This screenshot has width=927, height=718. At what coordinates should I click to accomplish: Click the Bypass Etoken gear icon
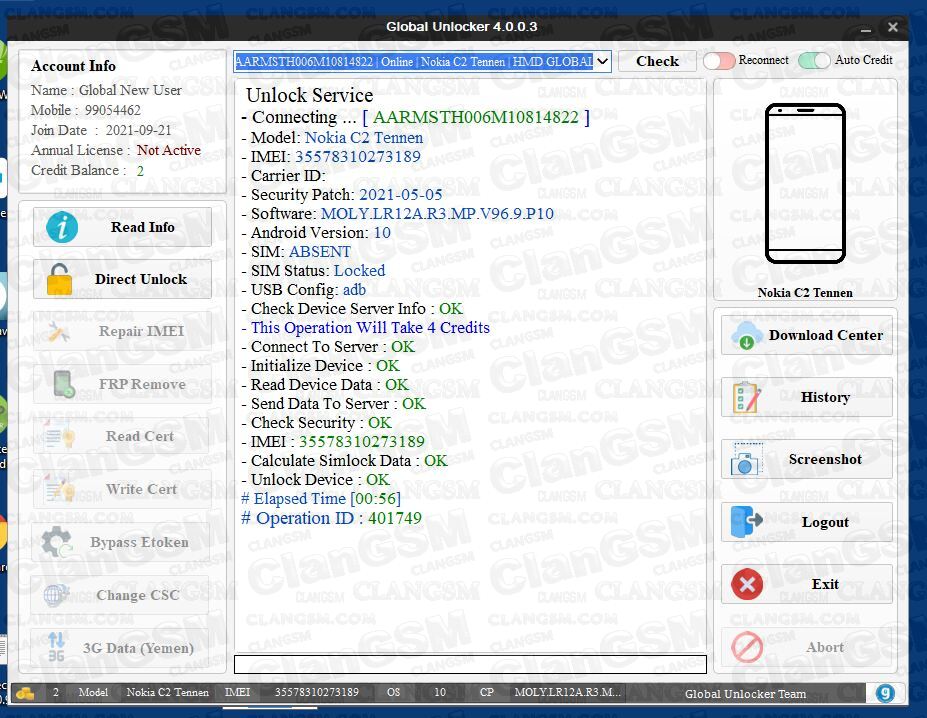pyautogui.click(x=57, y=542)
